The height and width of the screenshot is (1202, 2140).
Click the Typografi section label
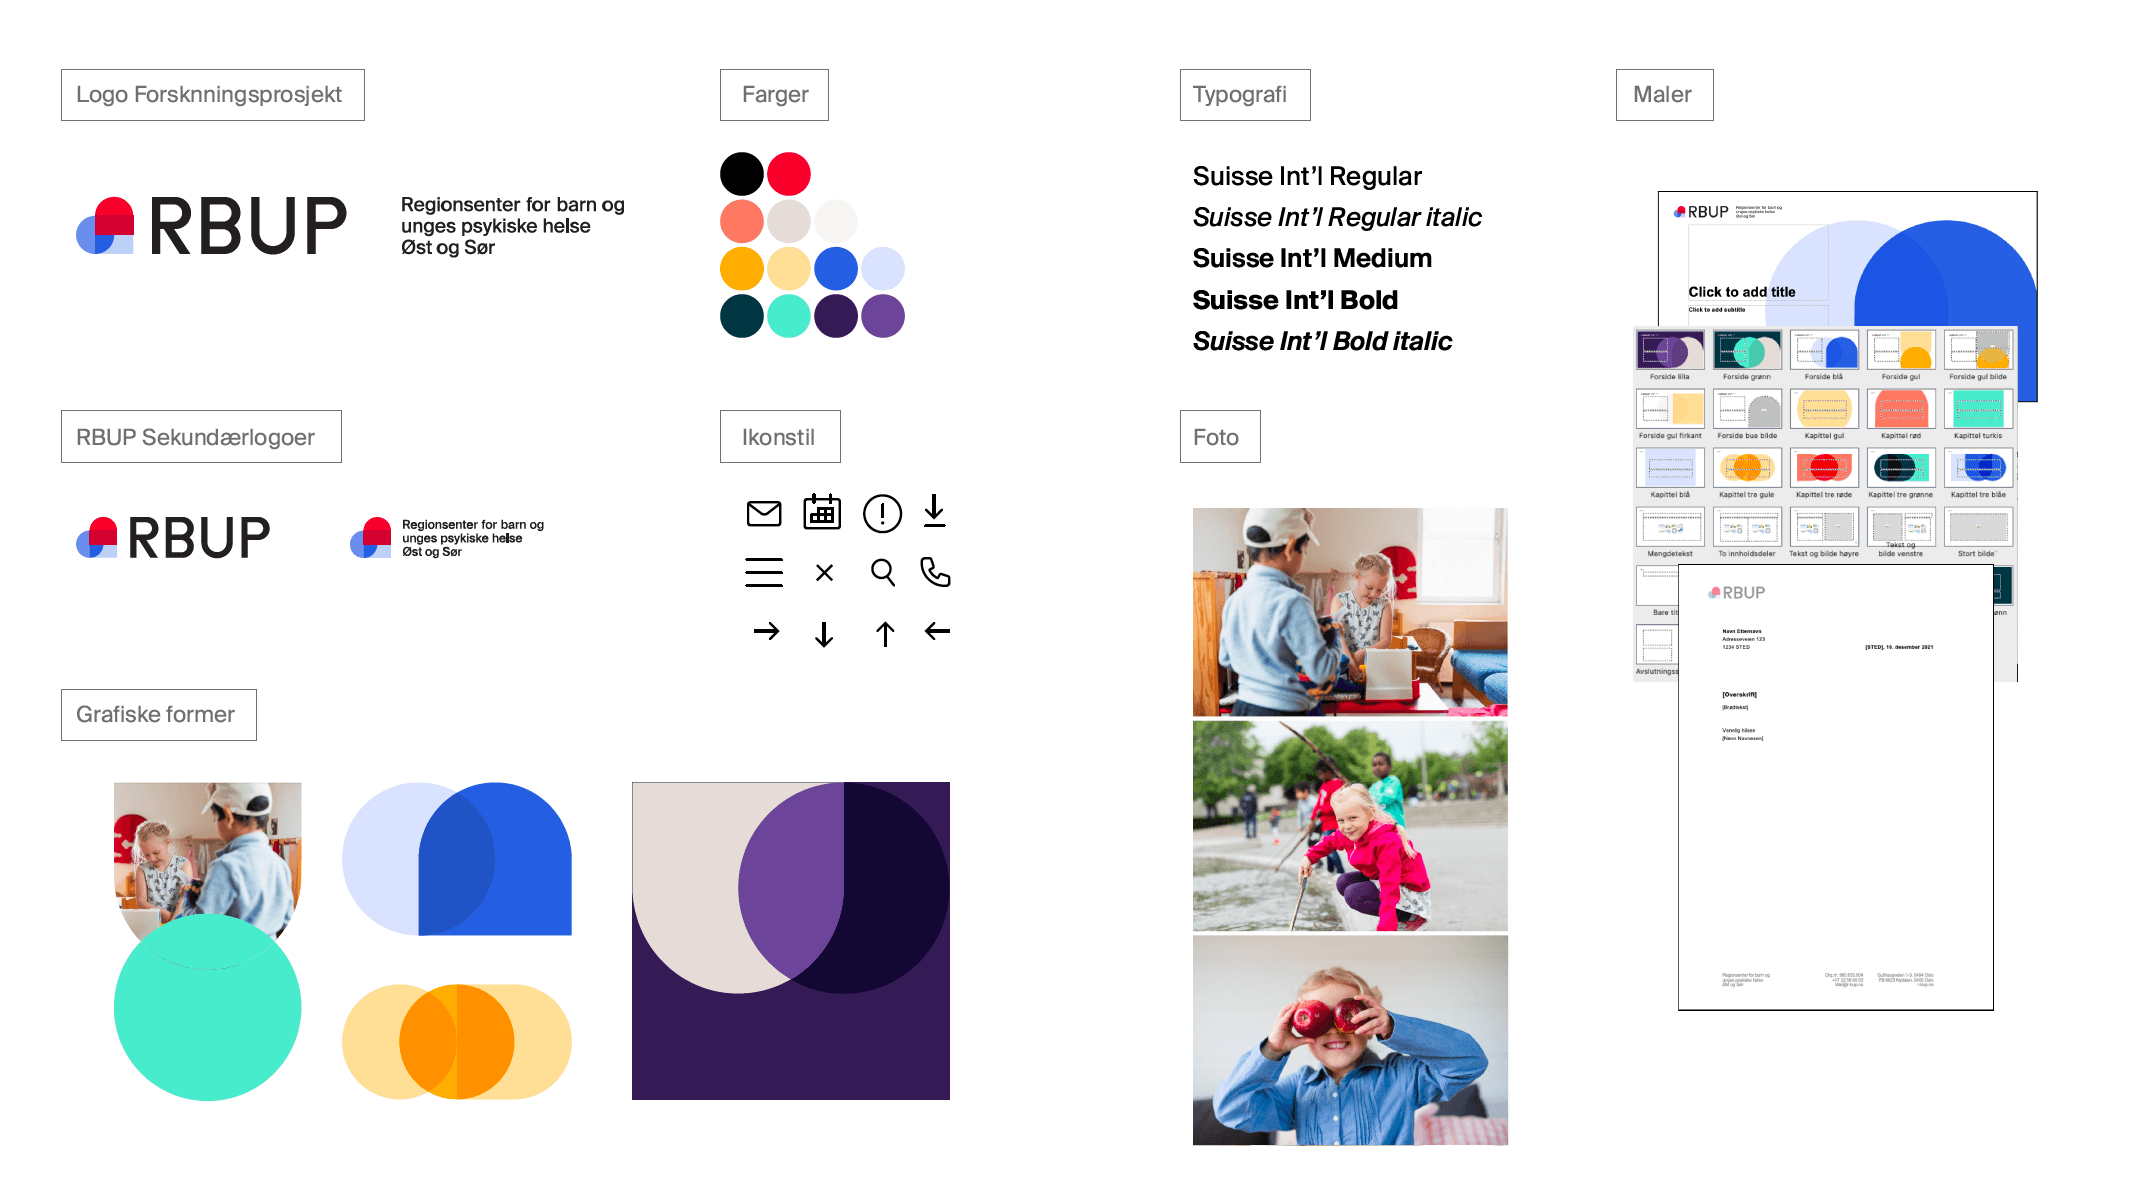1244,95
